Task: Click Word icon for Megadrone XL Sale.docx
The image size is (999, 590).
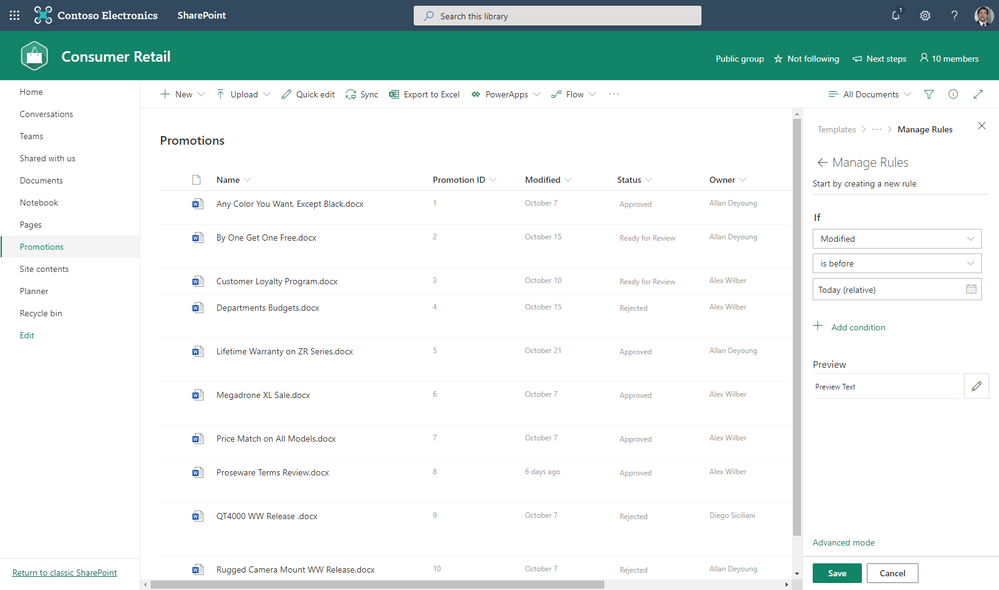Action: coord(198,395)
